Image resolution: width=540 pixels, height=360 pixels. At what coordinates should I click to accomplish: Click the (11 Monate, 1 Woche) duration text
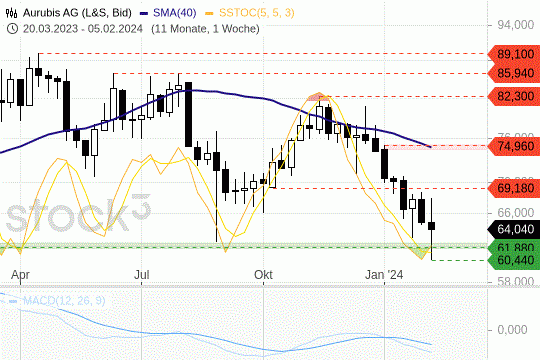click(x=205, y=29)
